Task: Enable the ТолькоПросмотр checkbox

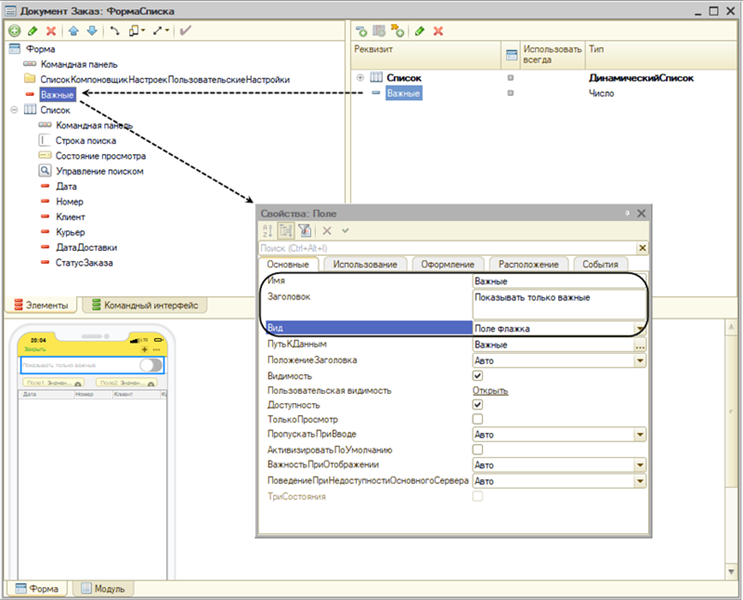Action: 478,420
